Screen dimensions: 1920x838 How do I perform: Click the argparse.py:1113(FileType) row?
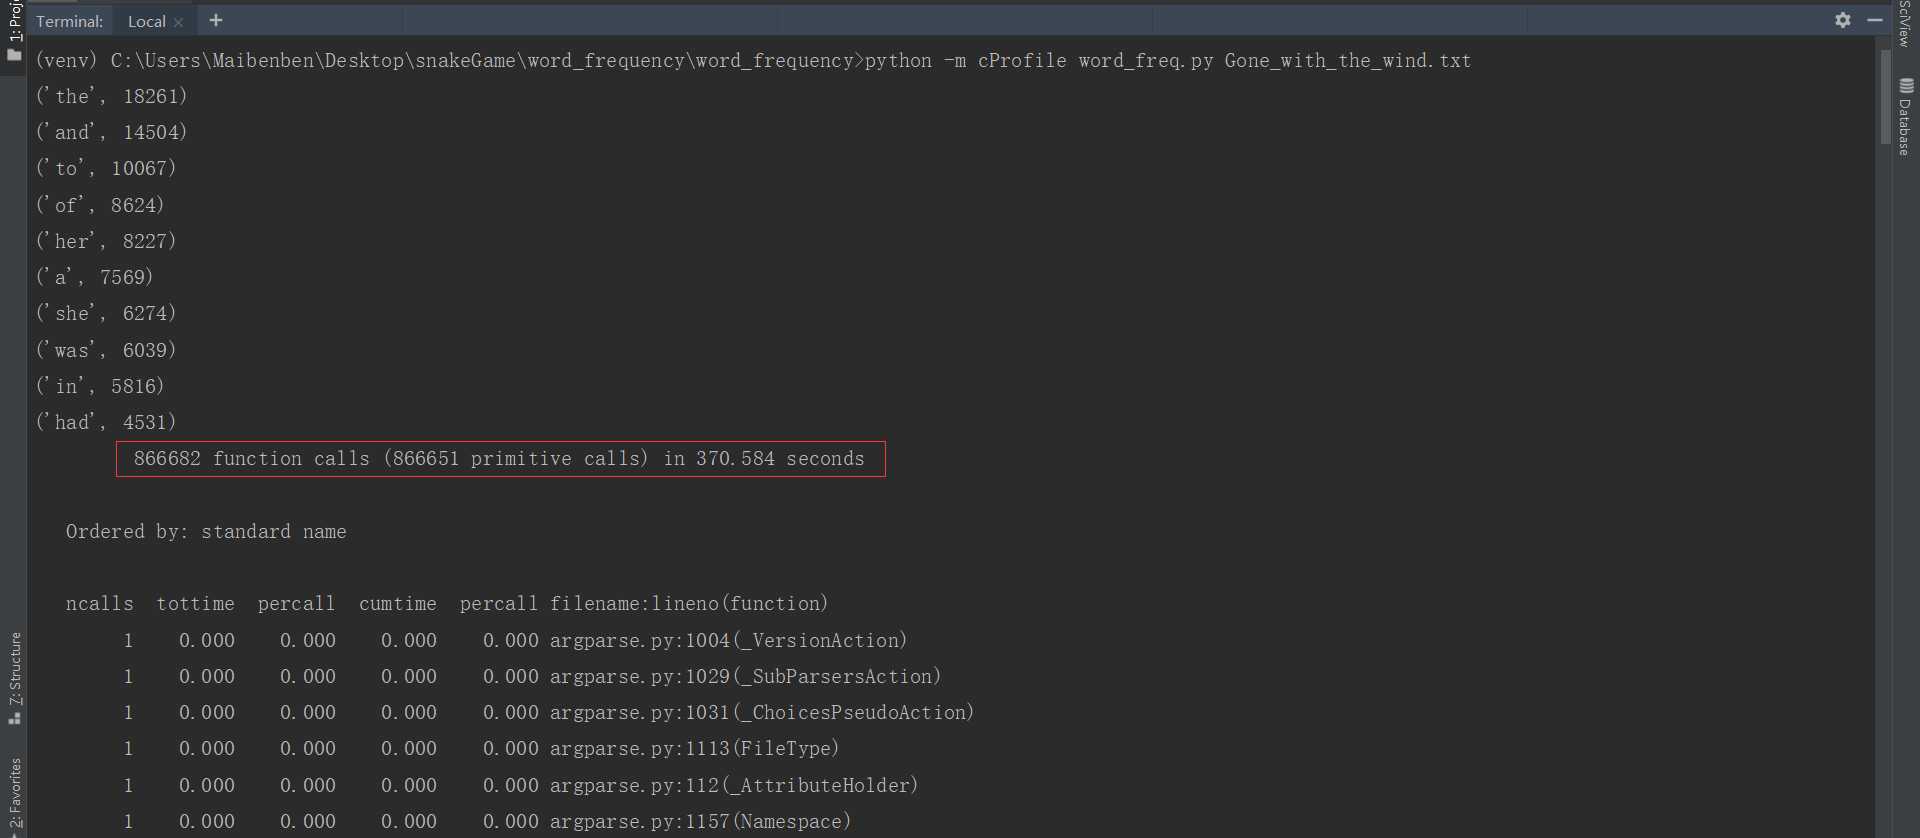click(481, 748)
